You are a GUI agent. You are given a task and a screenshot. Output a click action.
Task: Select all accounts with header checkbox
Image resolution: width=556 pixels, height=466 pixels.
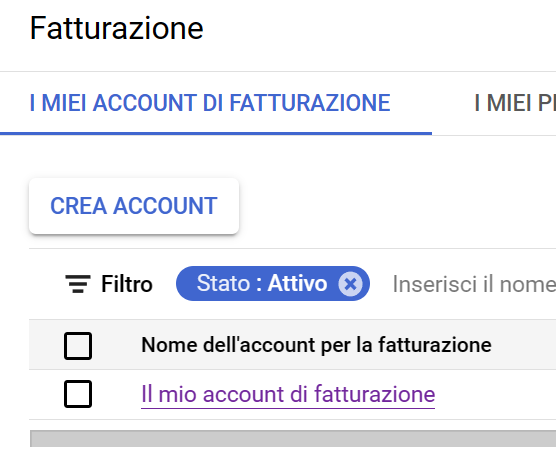tap(78, 346)
